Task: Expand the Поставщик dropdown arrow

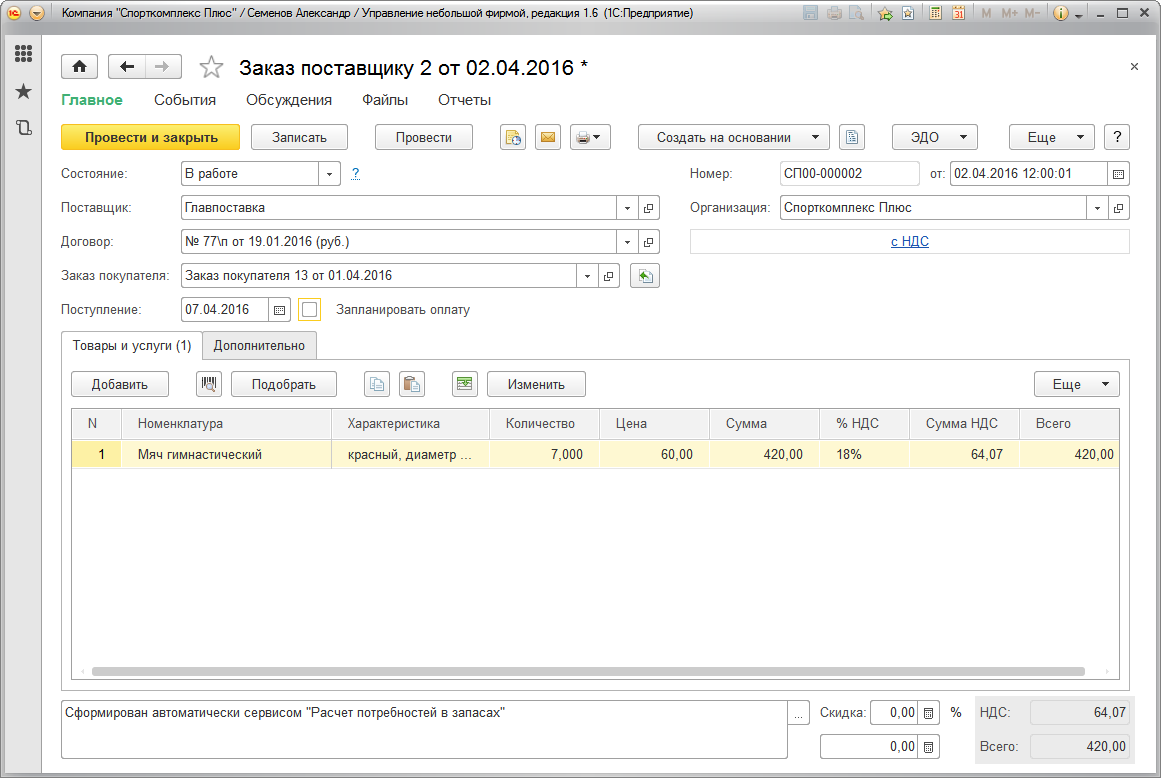Action: [627, 208]
